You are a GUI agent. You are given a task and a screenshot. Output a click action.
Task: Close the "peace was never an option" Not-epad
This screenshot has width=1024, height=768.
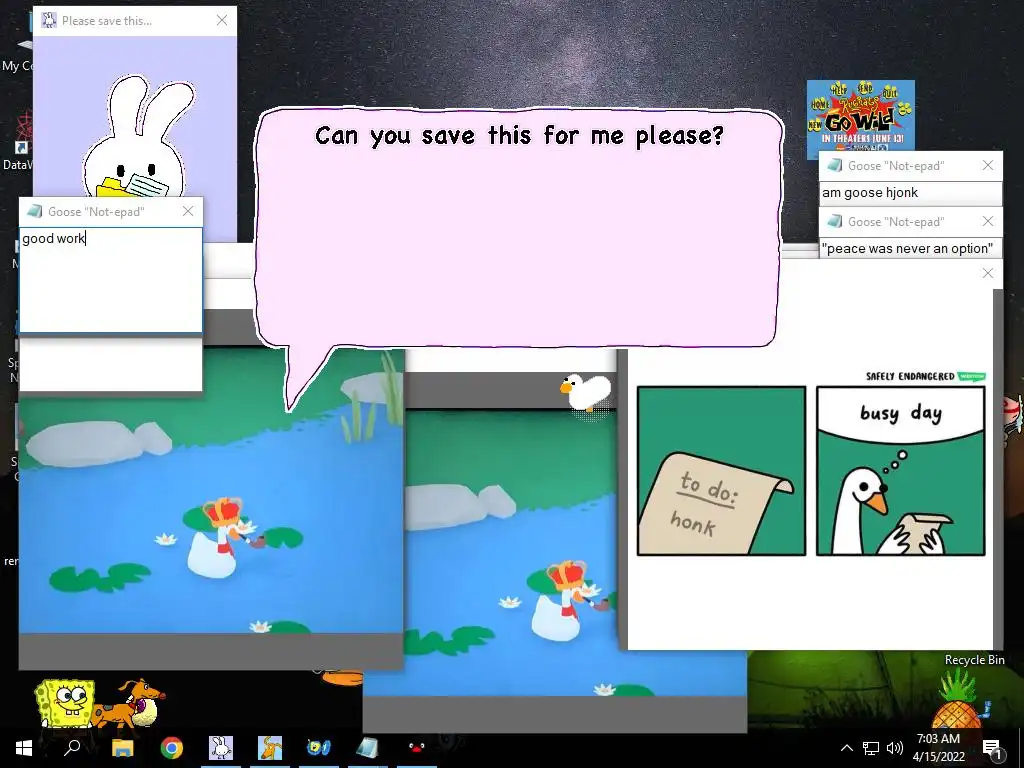pyautogui.click(x=988, y=221)
